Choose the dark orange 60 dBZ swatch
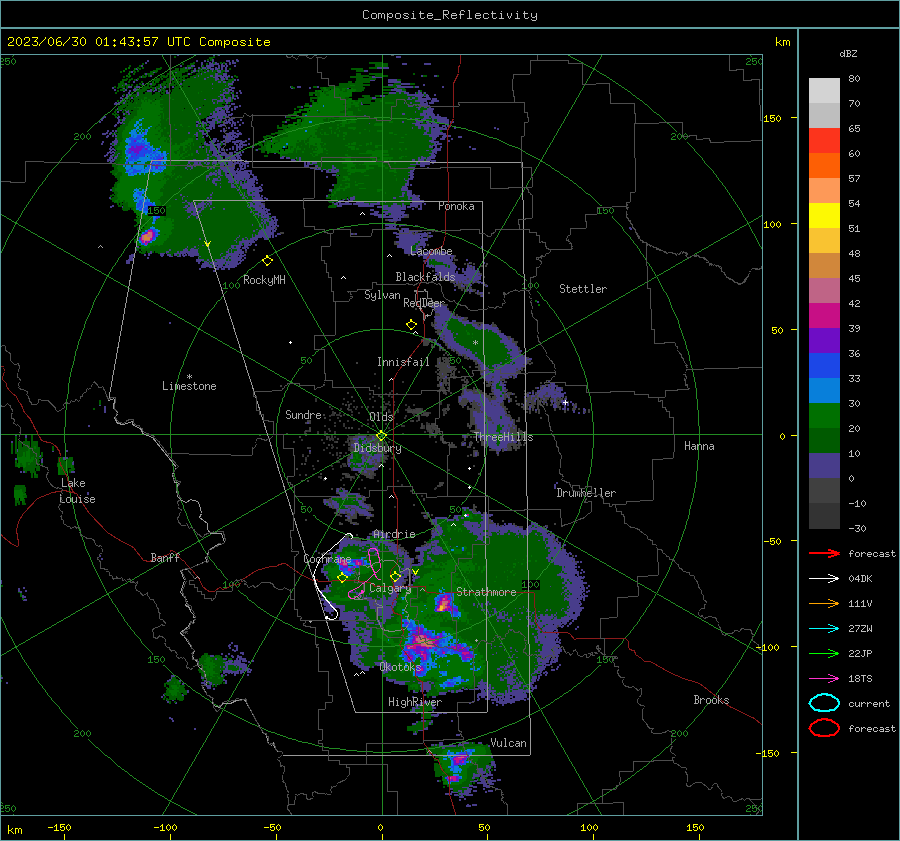The image size is (900, 841). (824, 165)
